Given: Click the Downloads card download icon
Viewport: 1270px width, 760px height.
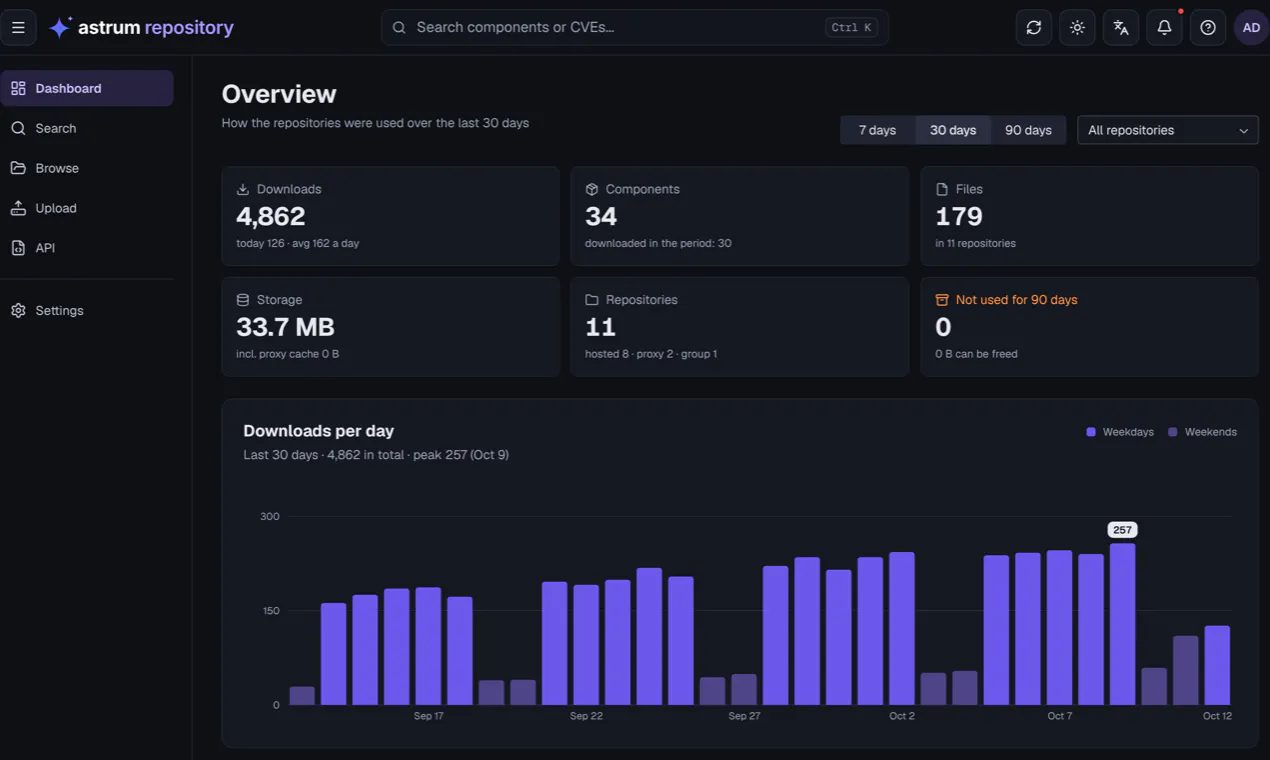Looking at the screenshot, I should coord(243,189).
